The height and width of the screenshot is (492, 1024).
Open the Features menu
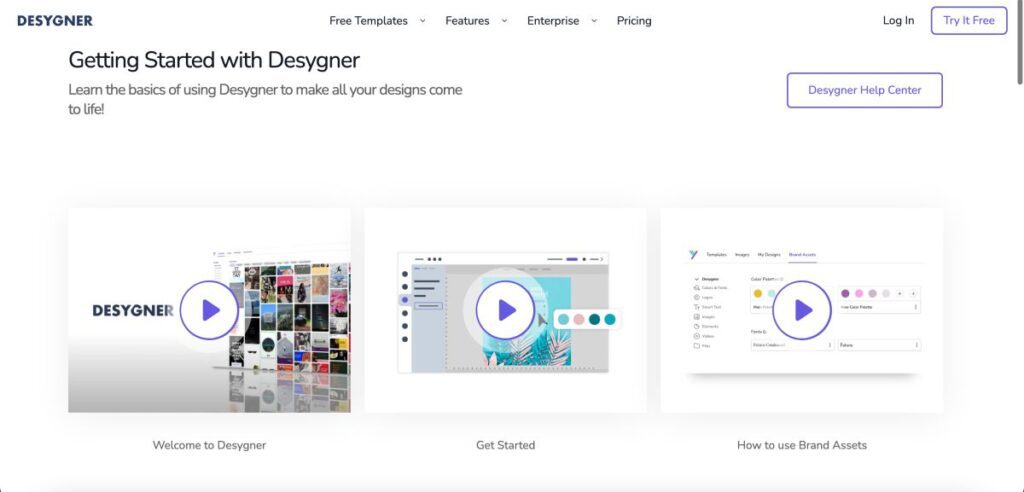pyautogui.click(x=467, y=21)
